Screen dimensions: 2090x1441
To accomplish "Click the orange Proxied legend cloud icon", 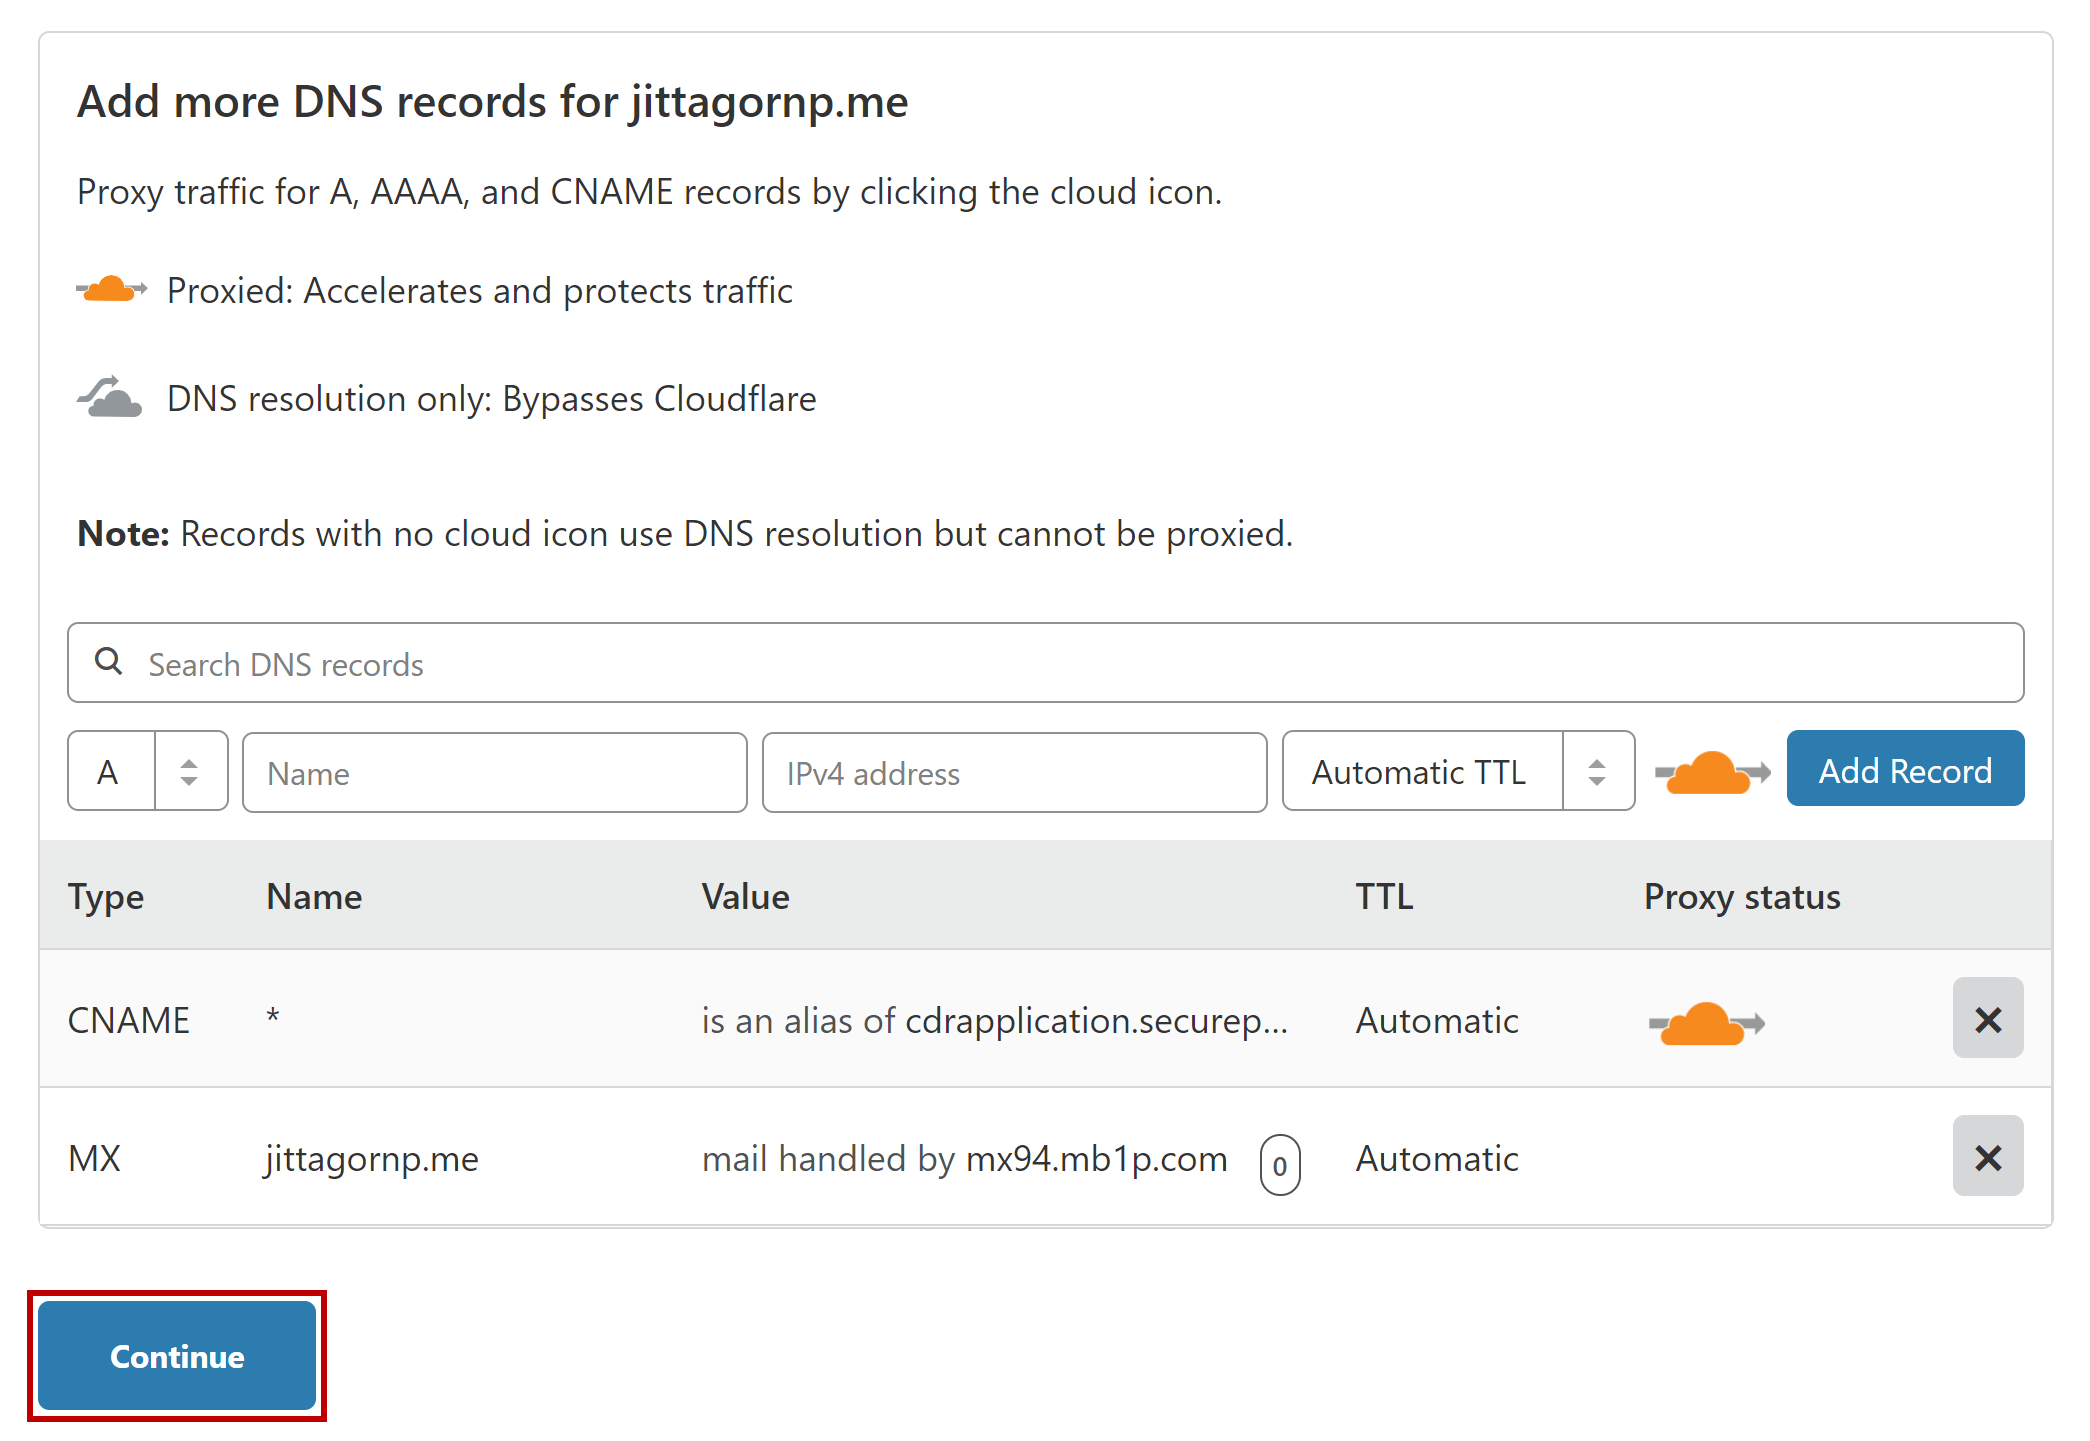I will click(112, 290).
